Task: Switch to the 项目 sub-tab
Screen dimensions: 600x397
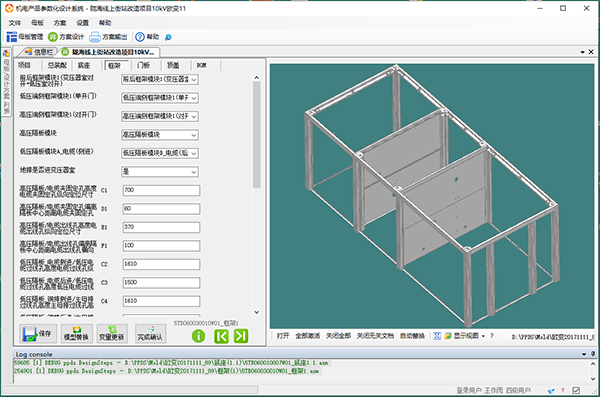Action: pyautogui.click(x=24, y=65)
